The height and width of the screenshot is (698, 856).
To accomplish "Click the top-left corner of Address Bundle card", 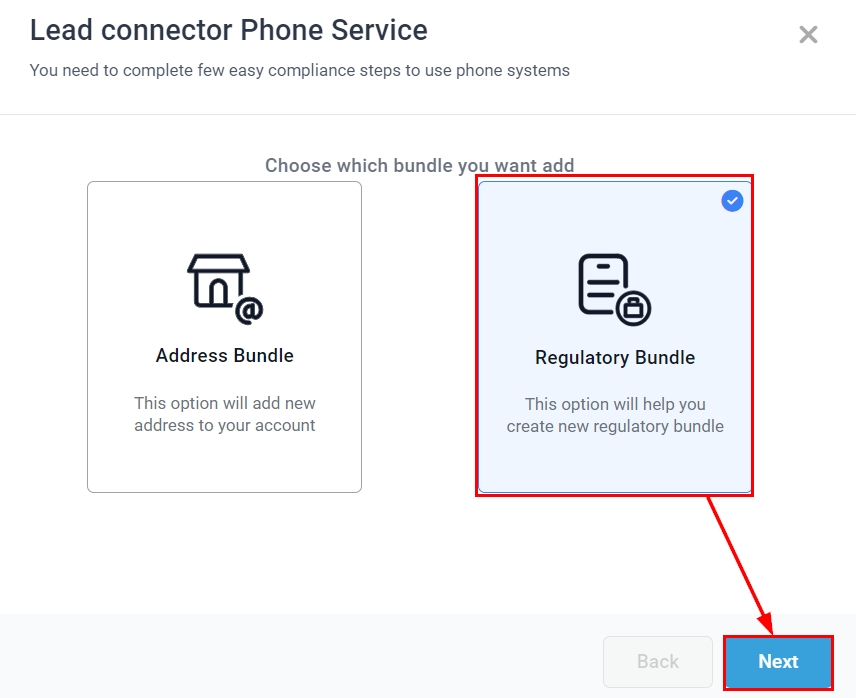I will point(96,190).
